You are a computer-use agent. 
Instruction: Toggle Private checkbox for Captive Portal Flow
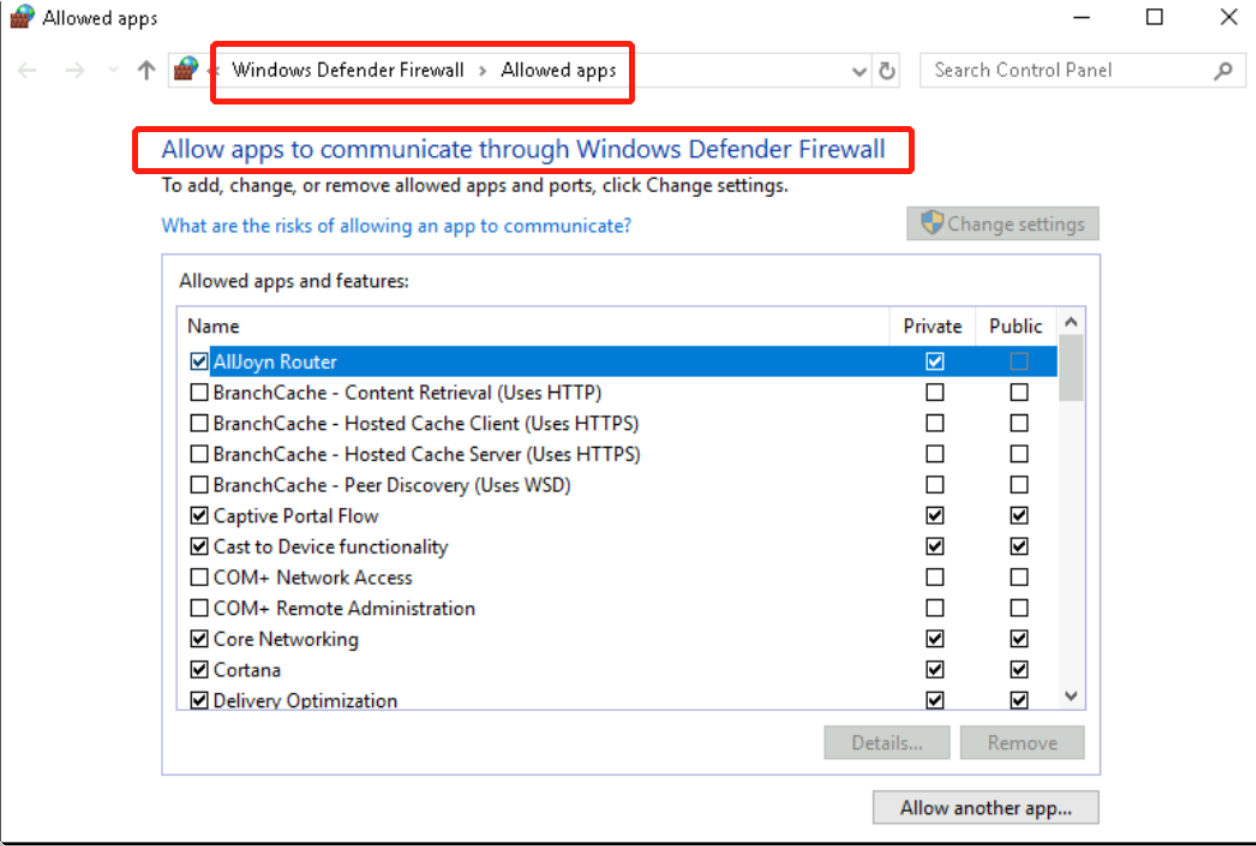click(935, 517)
